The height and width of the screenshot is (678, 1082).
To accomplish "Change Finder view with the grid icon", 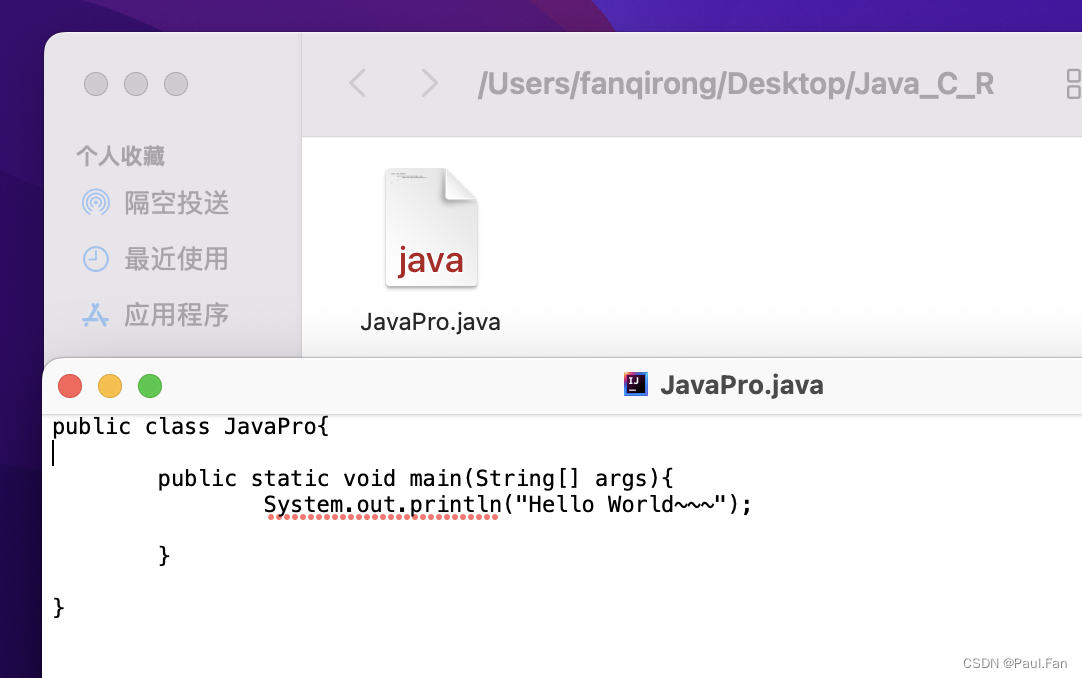I will pos(1074,83).
